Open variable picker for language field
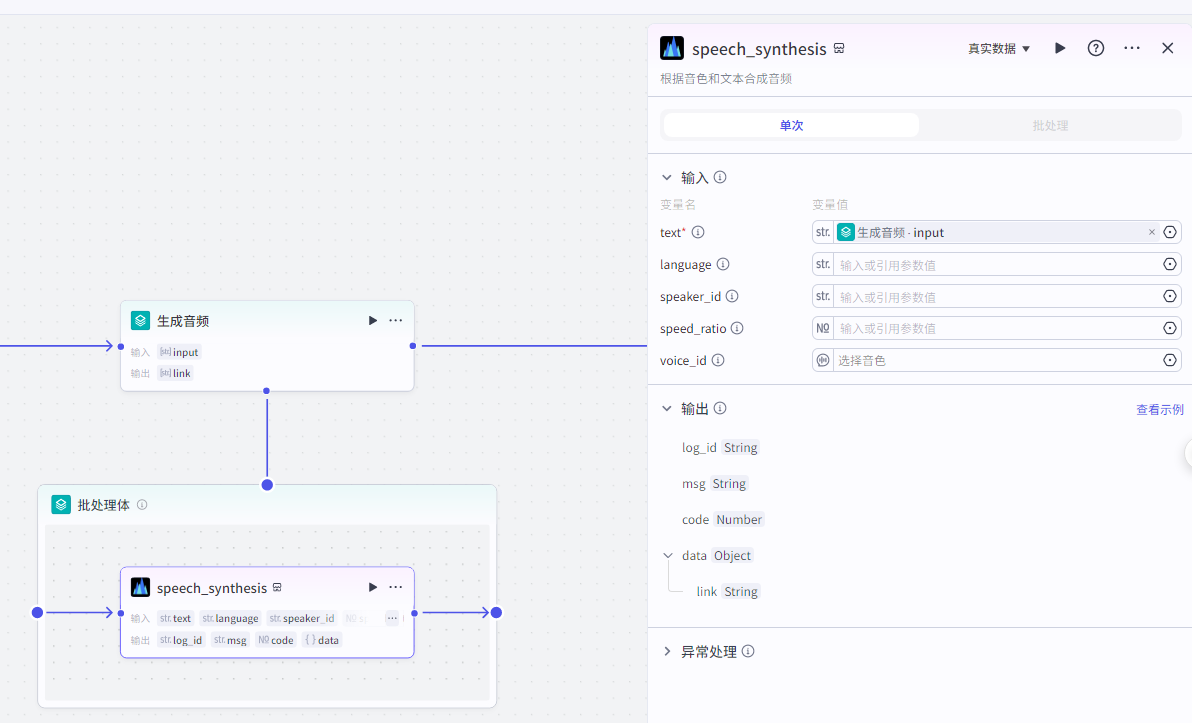The width and height of the screenshot is (1192, 723). 1169,265
